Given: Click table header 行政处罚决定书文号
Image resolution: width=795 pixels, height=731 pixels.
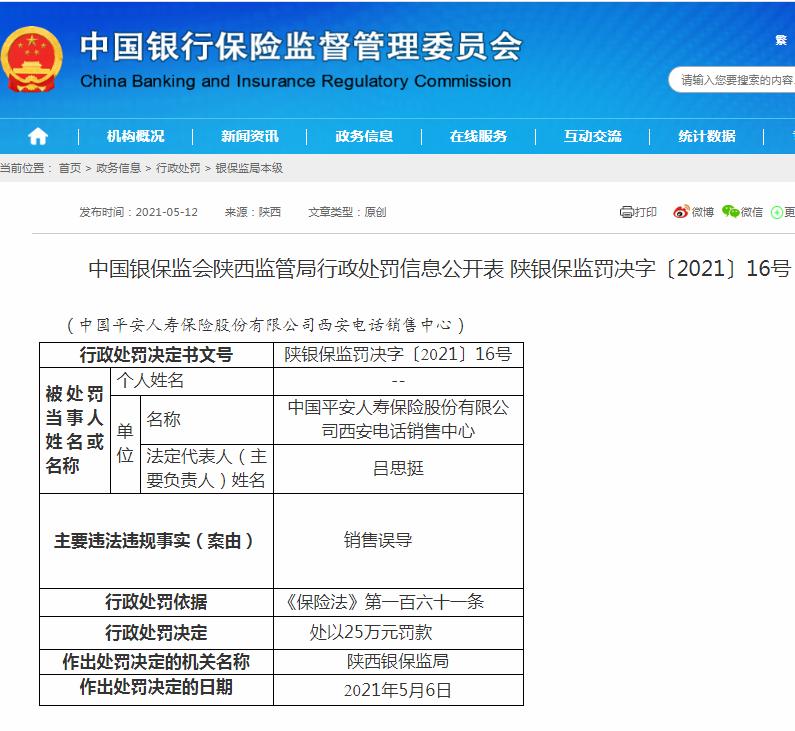Looking at the screenshot, I should point(156,355).
